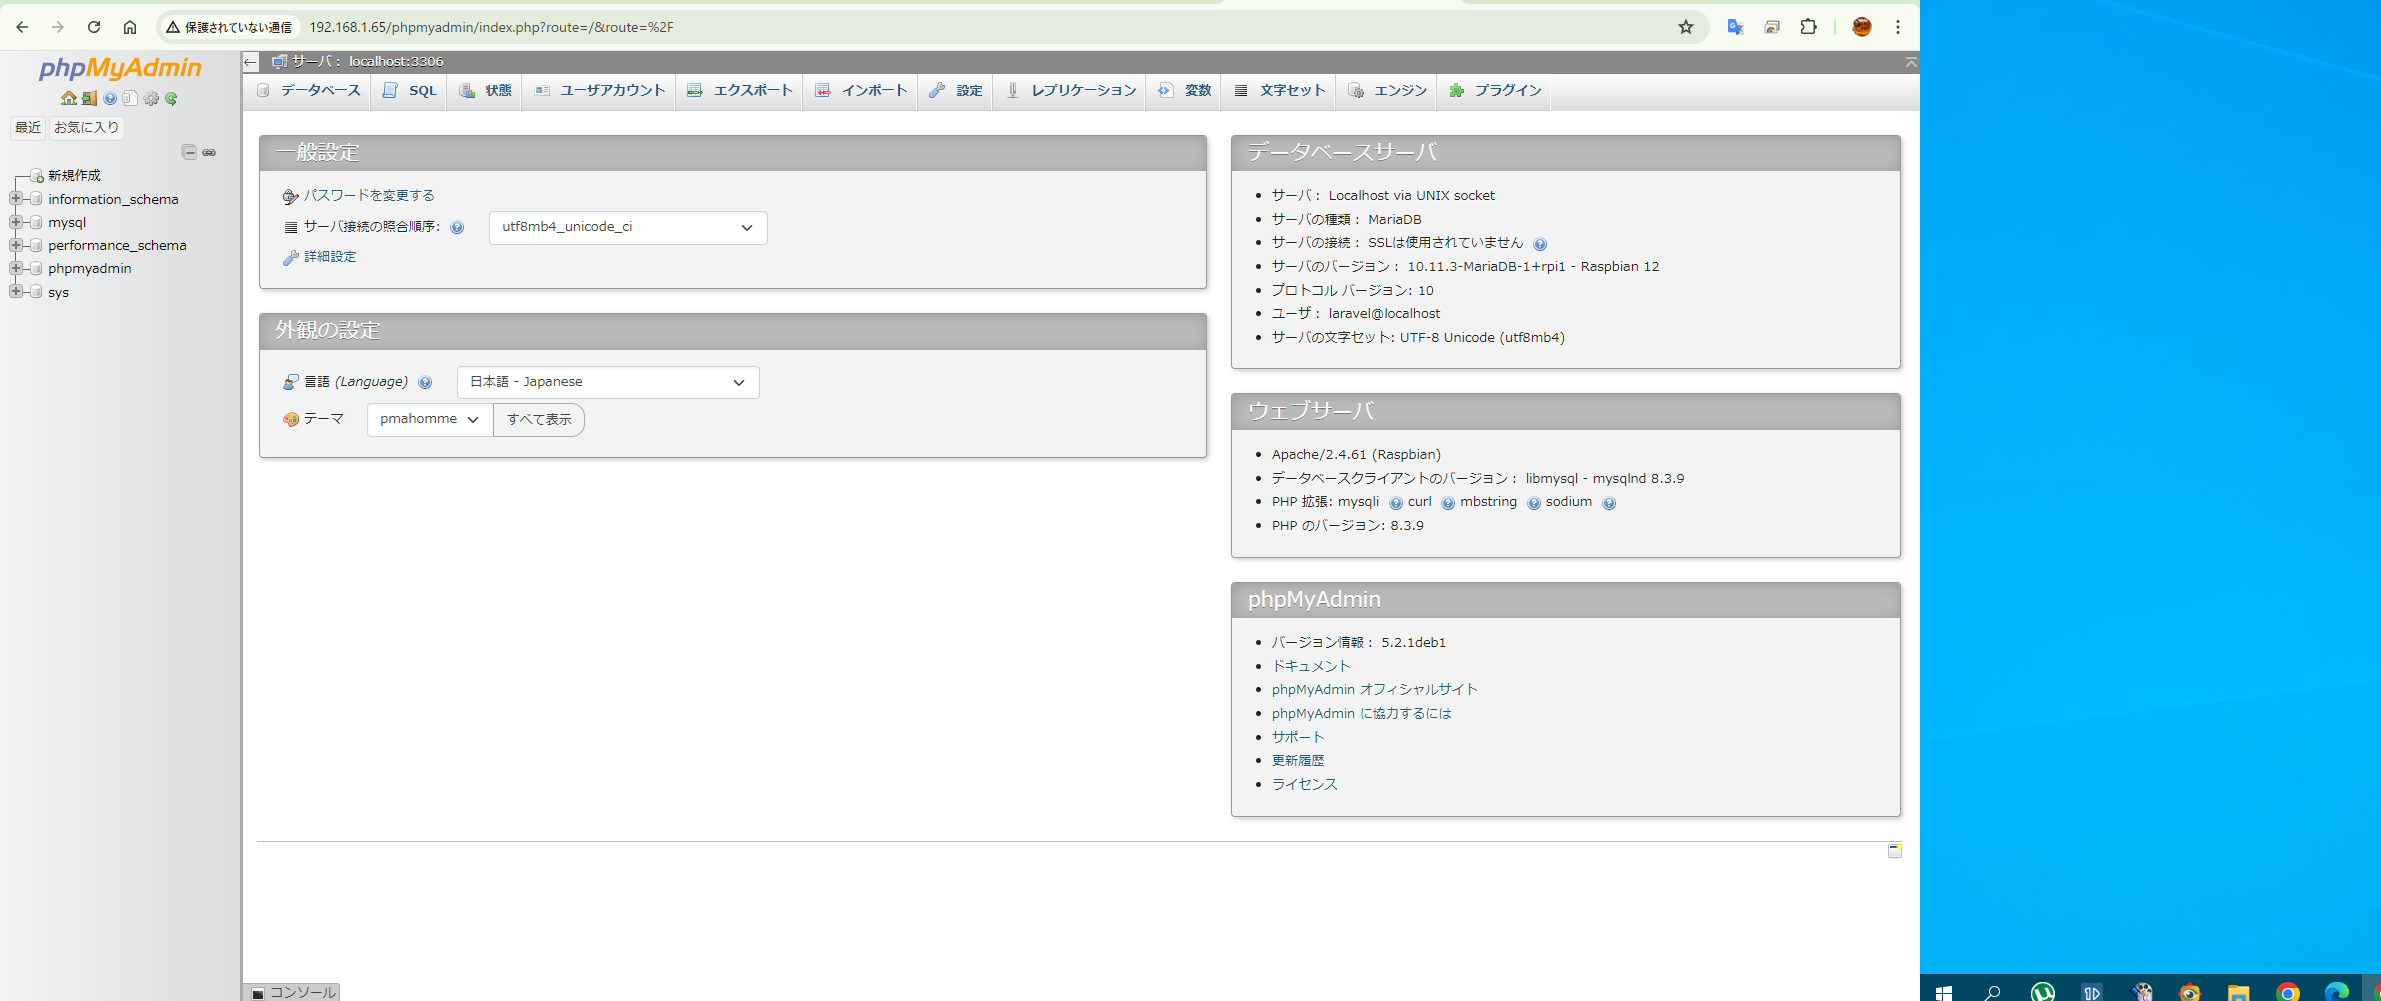Open the エンジン tab
This screenshot has width=2381, height=1001.
[1388, 91]
